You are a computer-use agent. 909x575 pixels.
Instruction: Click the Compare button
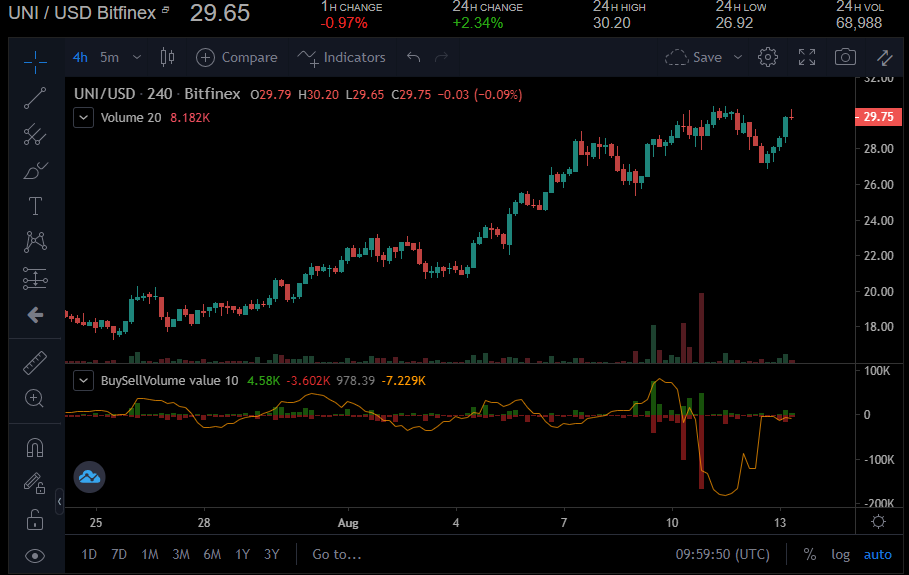[237, 57]
